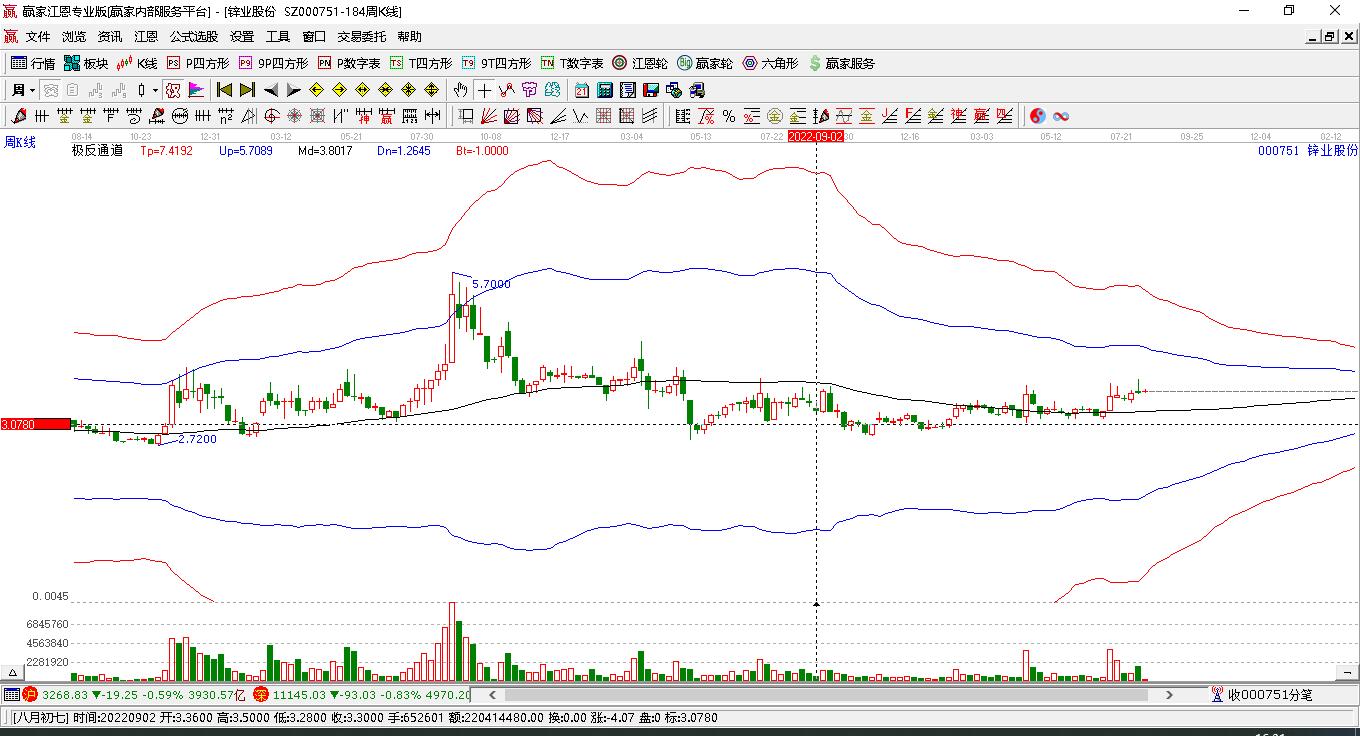Open the 浏览 menu

point(74,37)
